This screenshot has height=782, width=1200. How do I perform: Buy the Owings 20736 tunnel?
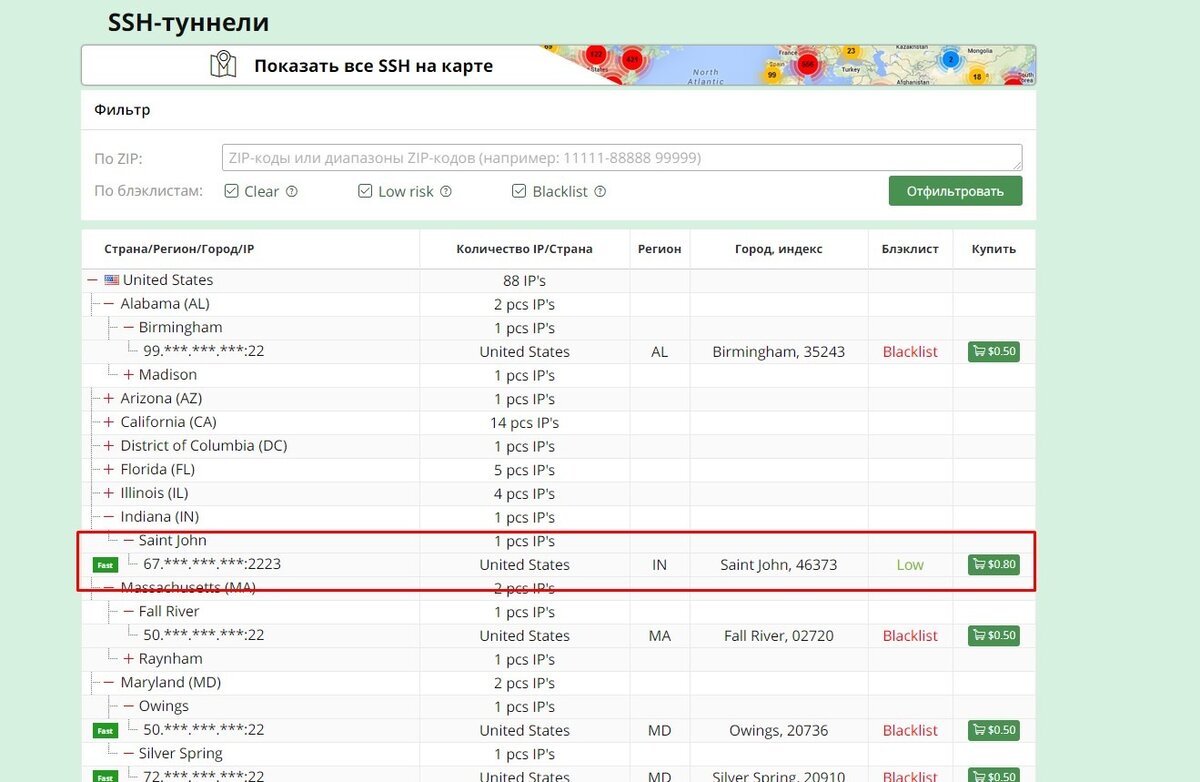(994, 730)
